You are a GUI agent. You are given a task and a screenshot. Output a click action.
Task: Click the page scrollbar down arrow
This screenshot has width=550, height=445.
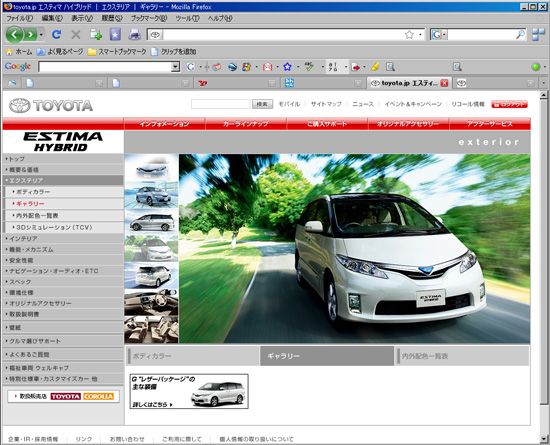coord(543,439)
